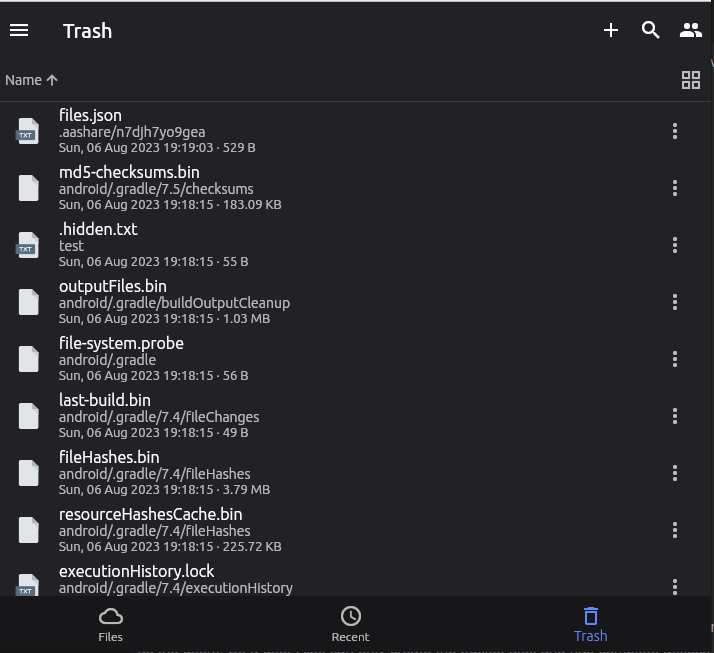This screenshot has width=714, height=653.
Task: Click the file icon of last-build.bin
Action: [x=28, y=416]
